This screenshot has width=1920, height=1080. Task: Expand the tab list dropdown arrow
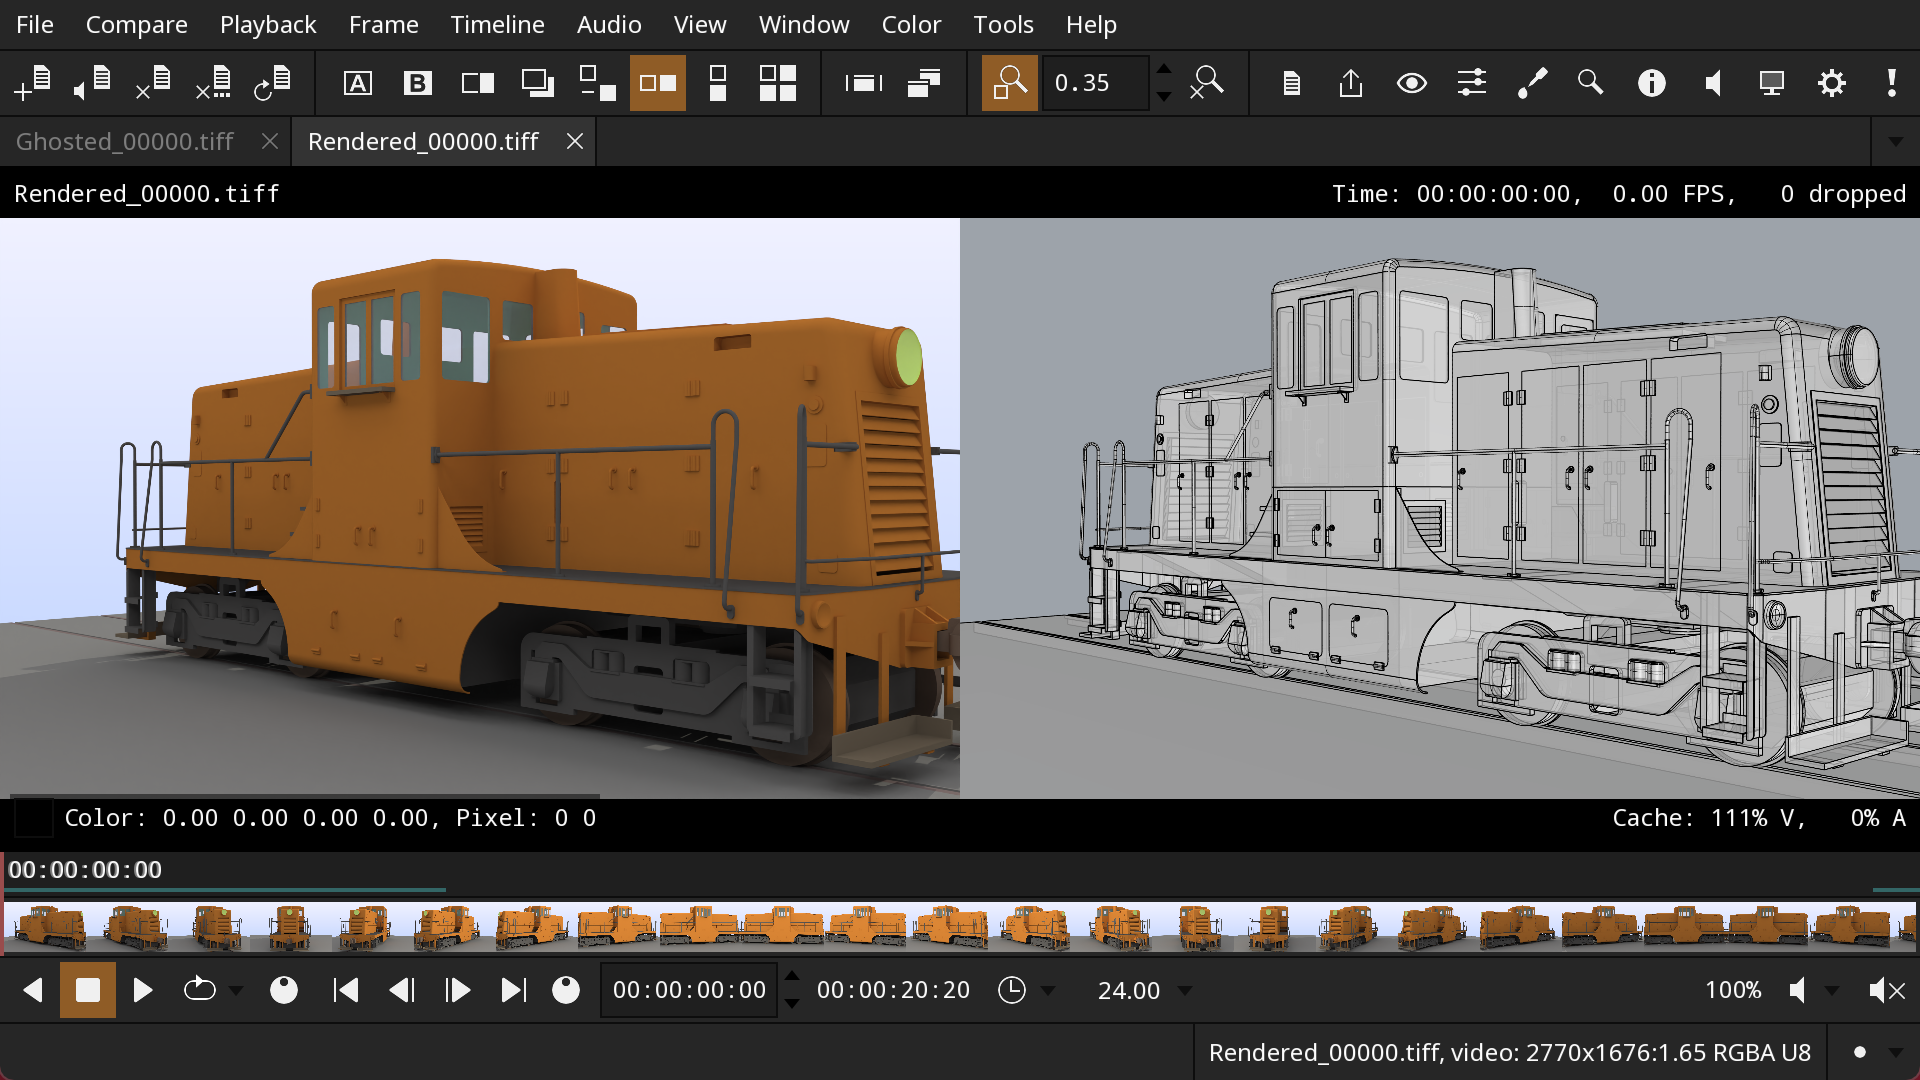[x=1895, y=142]
